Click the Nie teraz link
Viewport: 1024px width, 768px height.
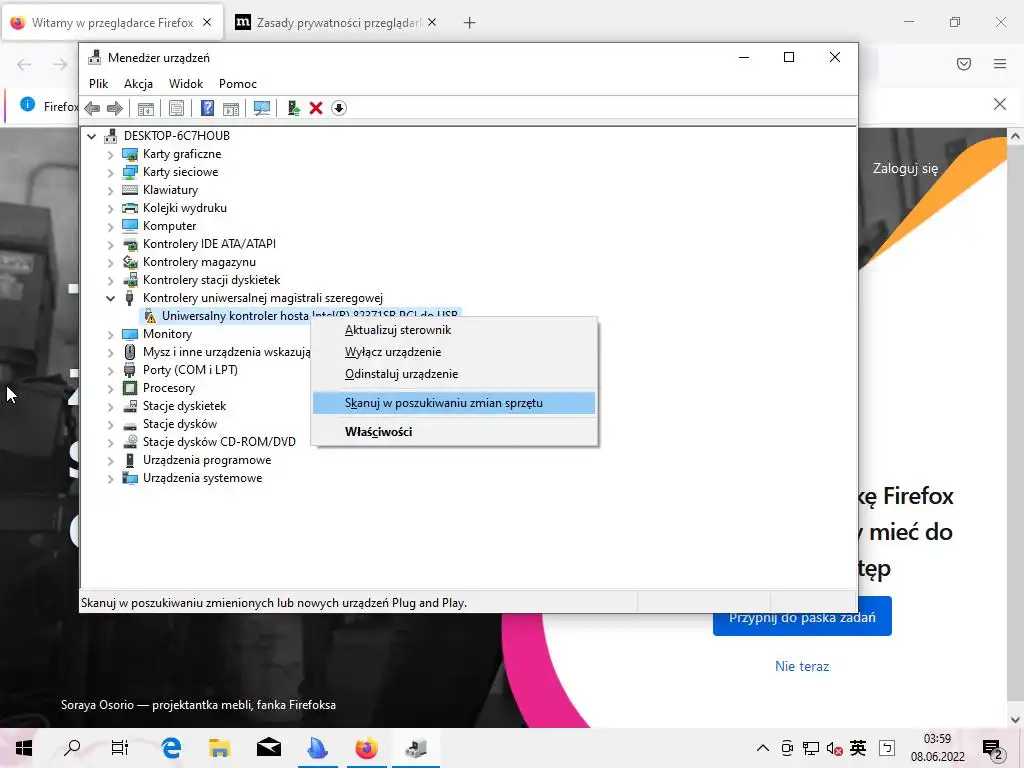tap(802, 666)
